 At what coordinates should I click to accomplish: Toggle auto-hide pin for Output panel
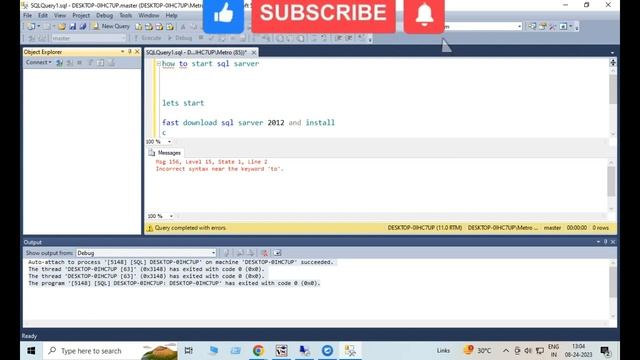click(606, 242)
